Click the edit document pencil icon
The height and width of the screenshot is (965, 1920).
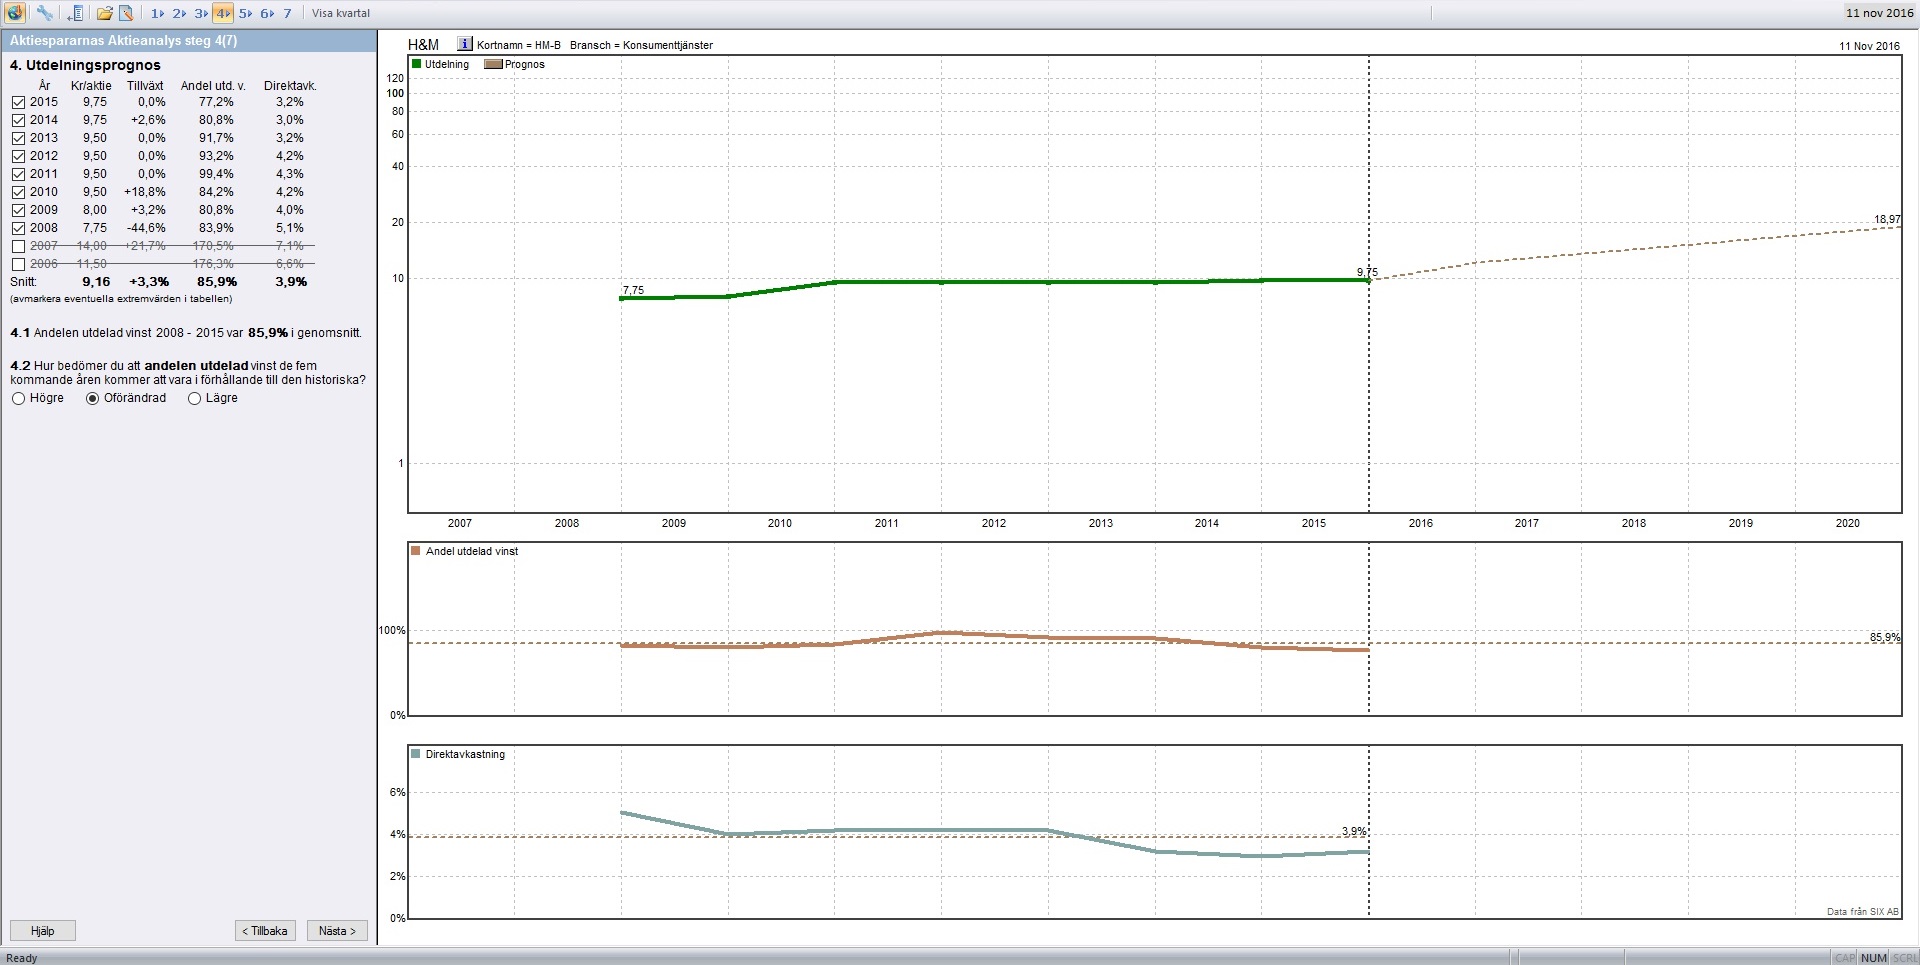coord(126,13)
